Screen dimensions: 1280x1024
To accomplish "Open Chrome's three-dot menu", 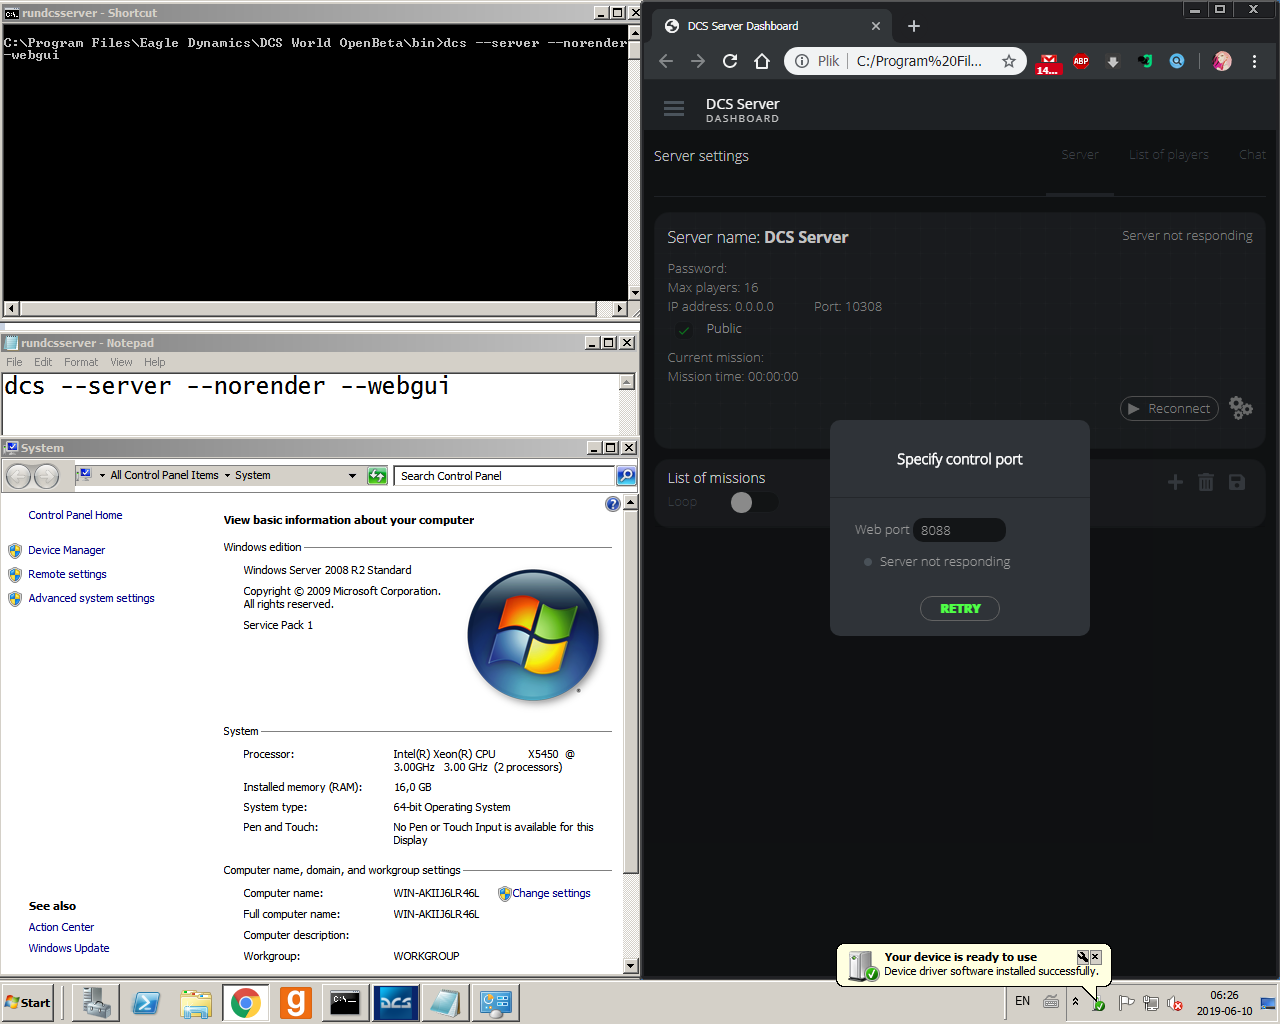I will (x=1254, y=61).
